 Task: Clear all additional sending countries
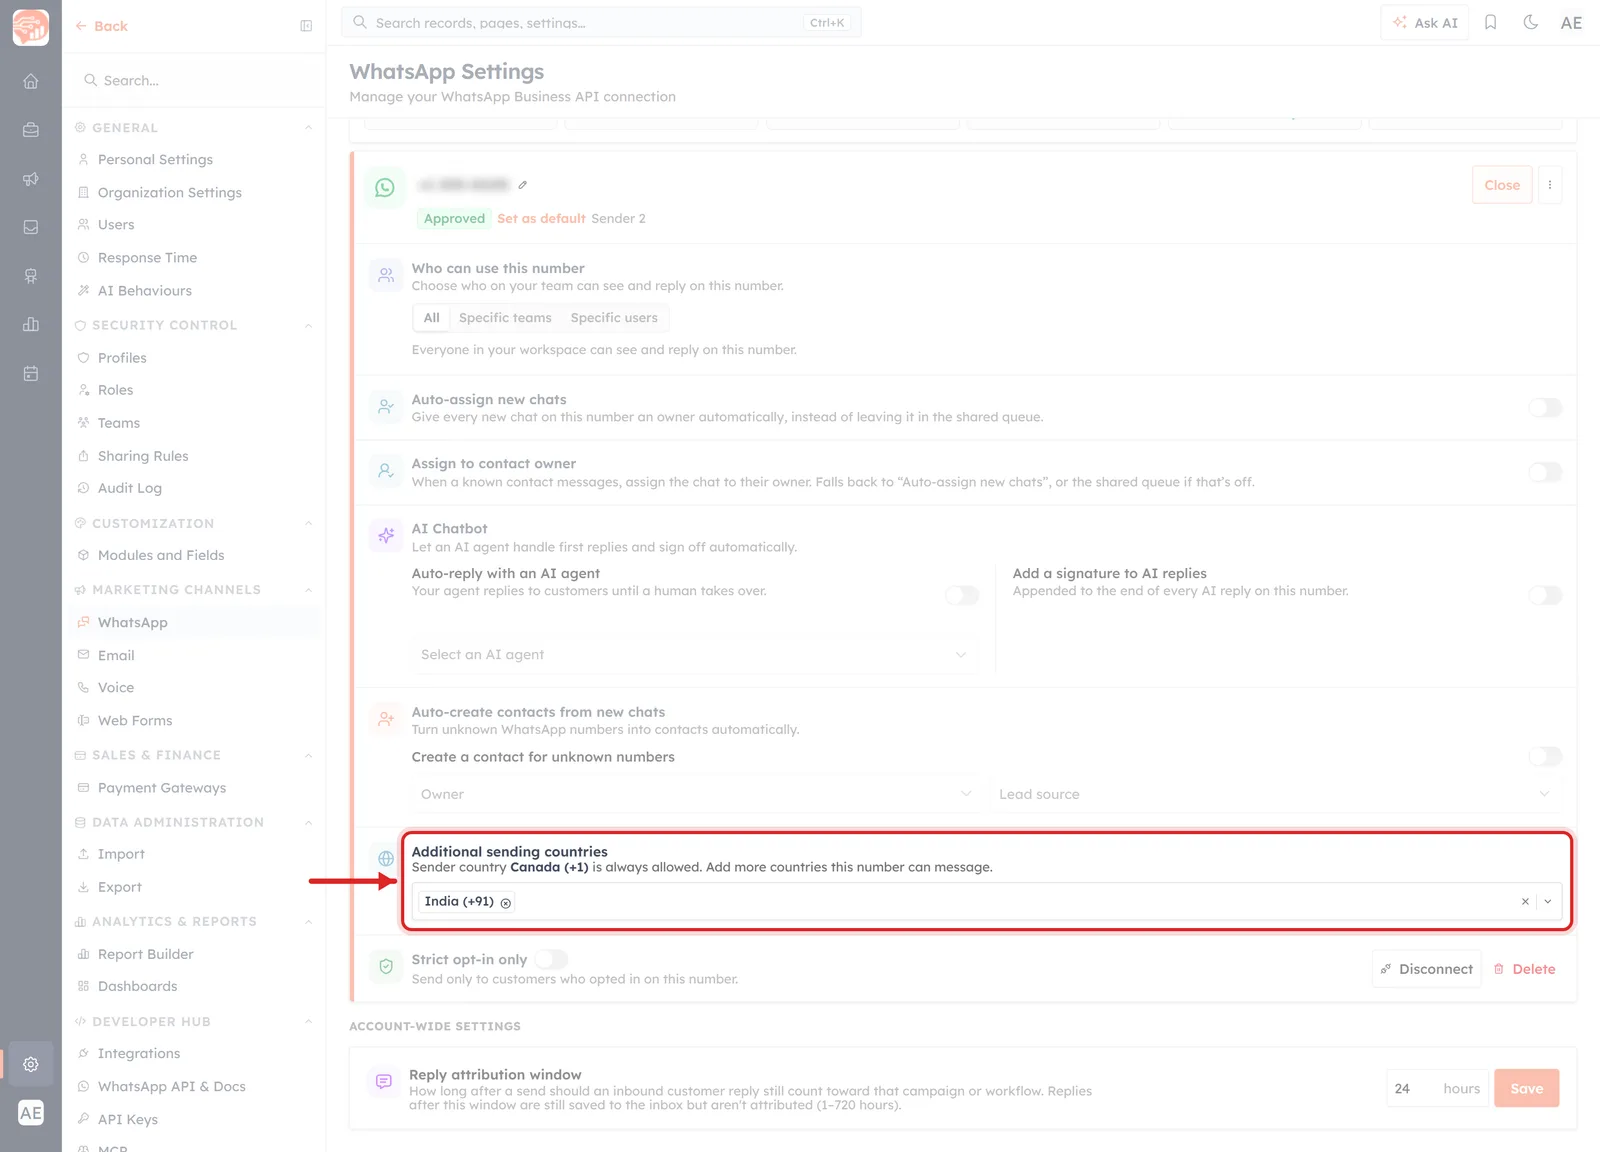[1525, 901]
